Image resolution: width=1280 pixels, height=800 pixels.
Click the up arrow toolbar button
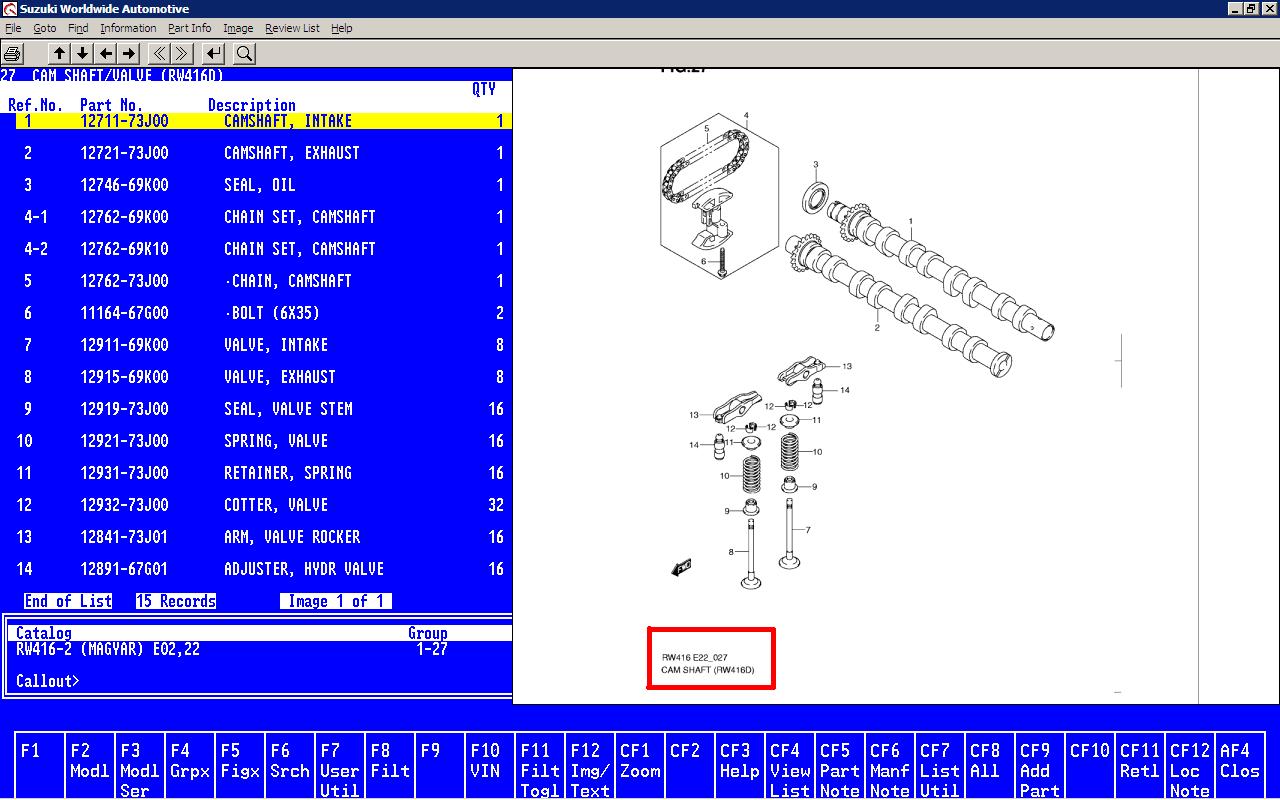coord(59,54)
